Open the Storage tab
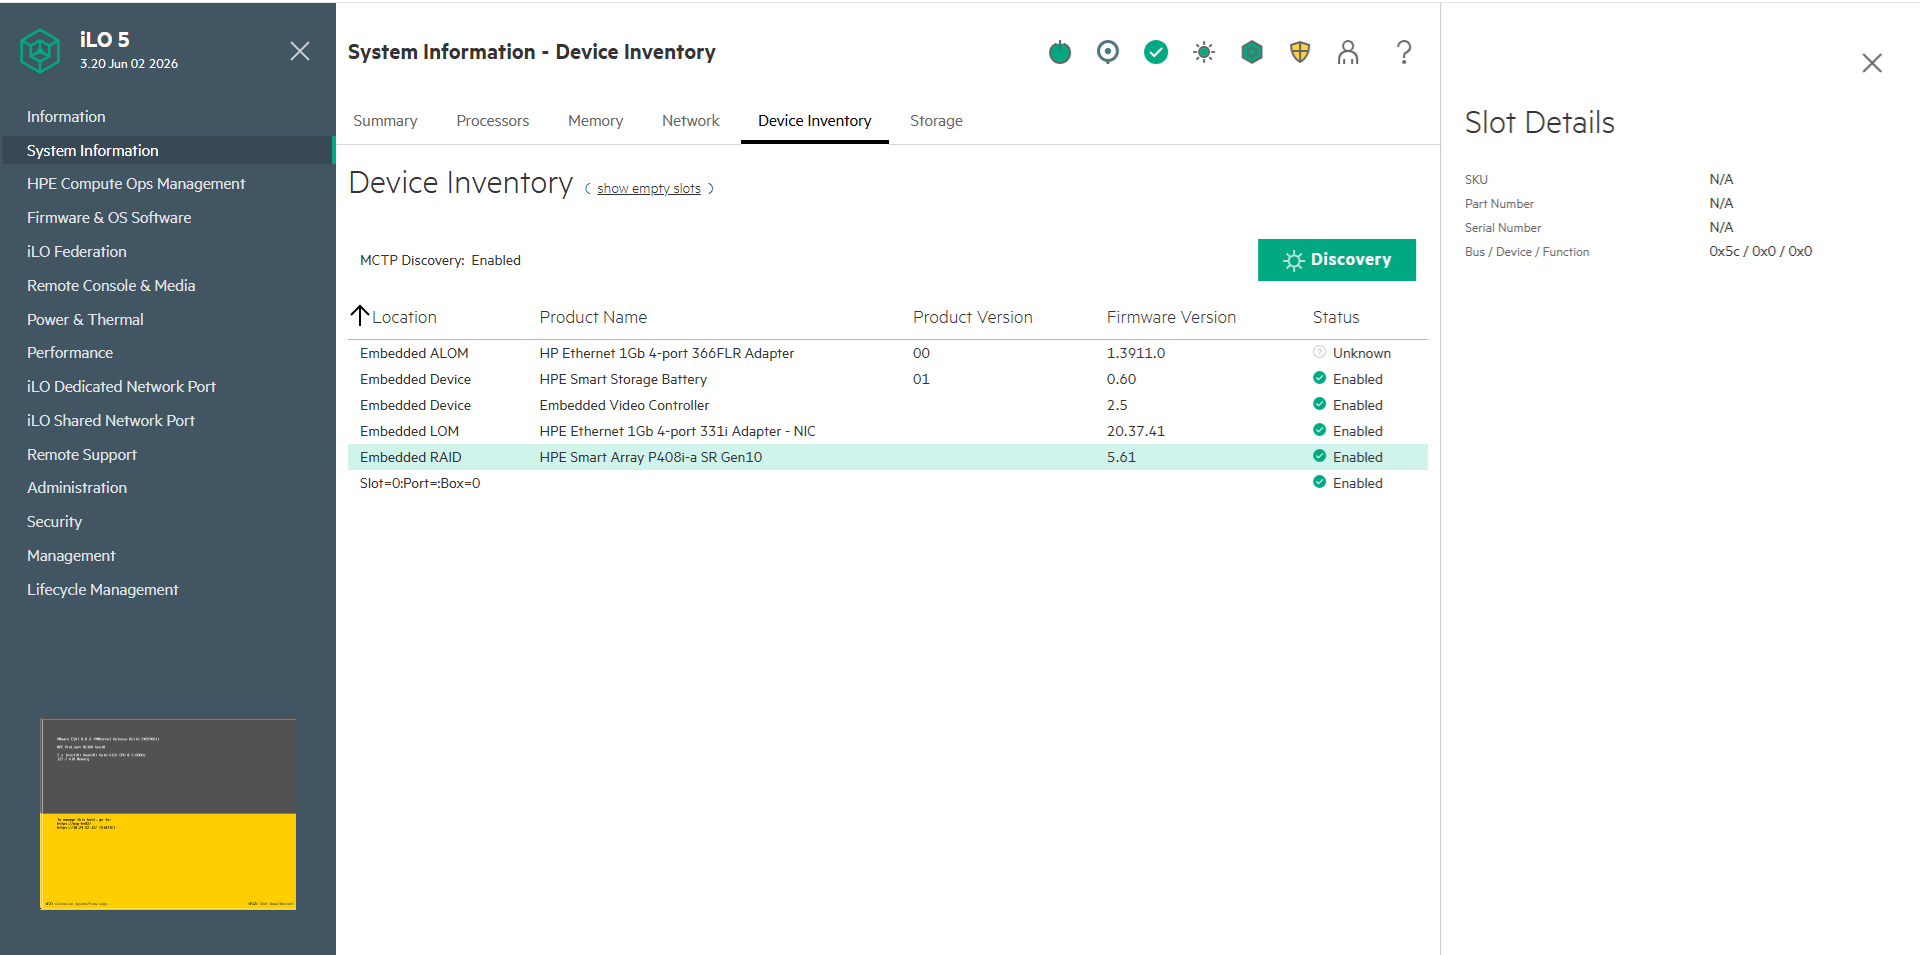 point(936,121)
